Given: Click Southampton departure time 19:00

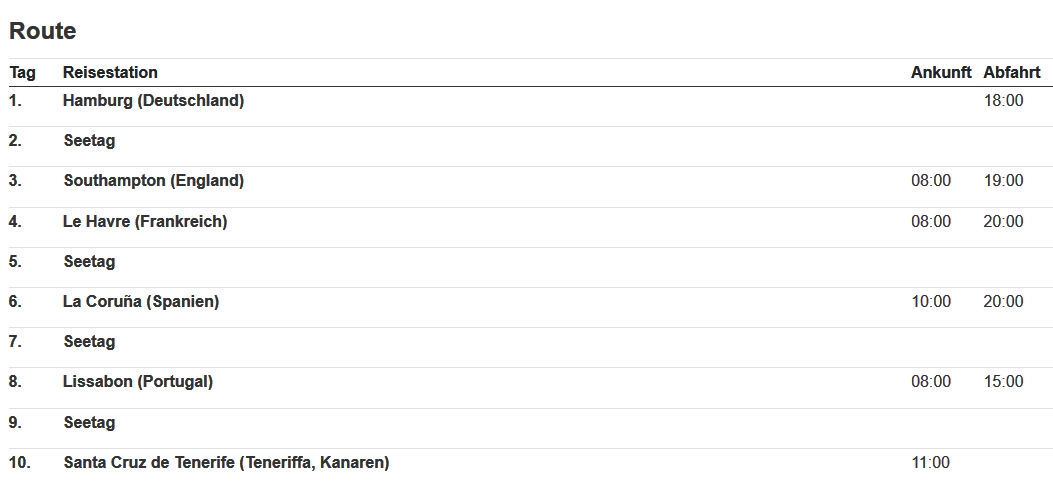Looking at the screenshot, I should coord(1003,181).
